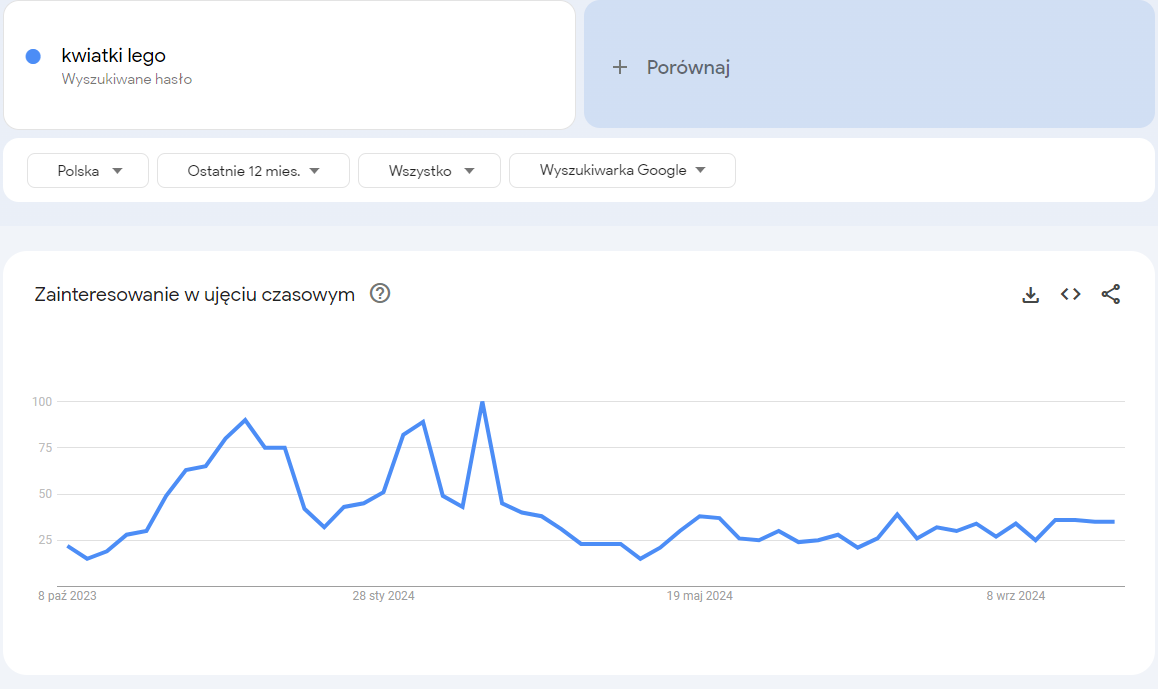Open the embed code for the chart
This screenshot has height=689, width=1158.
tap(1070, 294)
